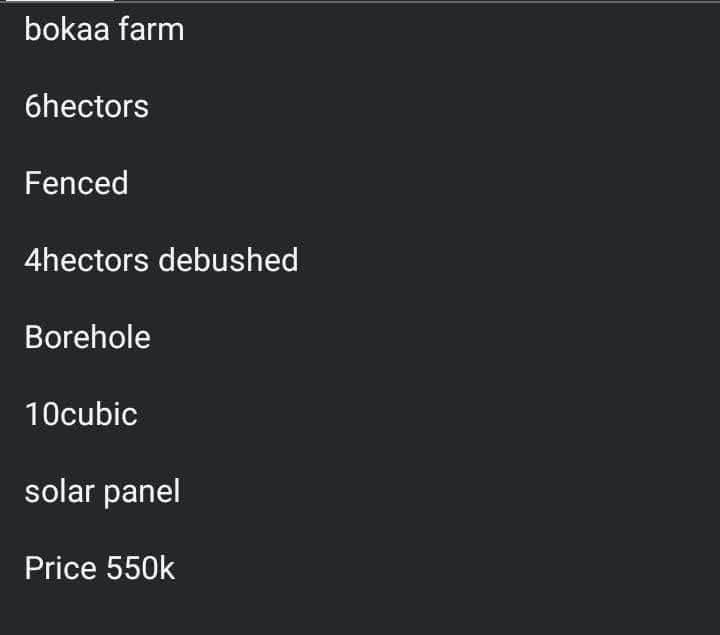Viewport: 720px width, 635px height.
Task: Click the digit "6" before hectors
Action: point(33,106)
